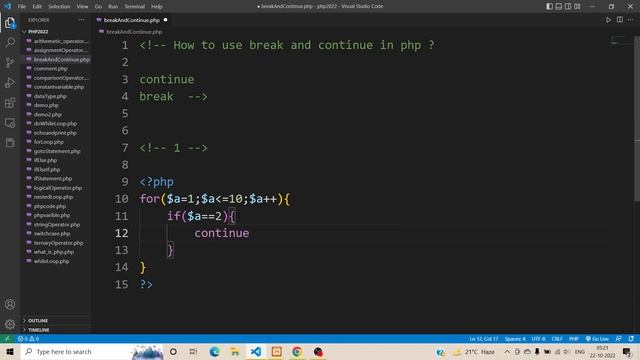Toggle Secondary Side Bar layout icon
The width and height of the screenshot is (640, 360).
pyautogui.click(x=568, y=6)
